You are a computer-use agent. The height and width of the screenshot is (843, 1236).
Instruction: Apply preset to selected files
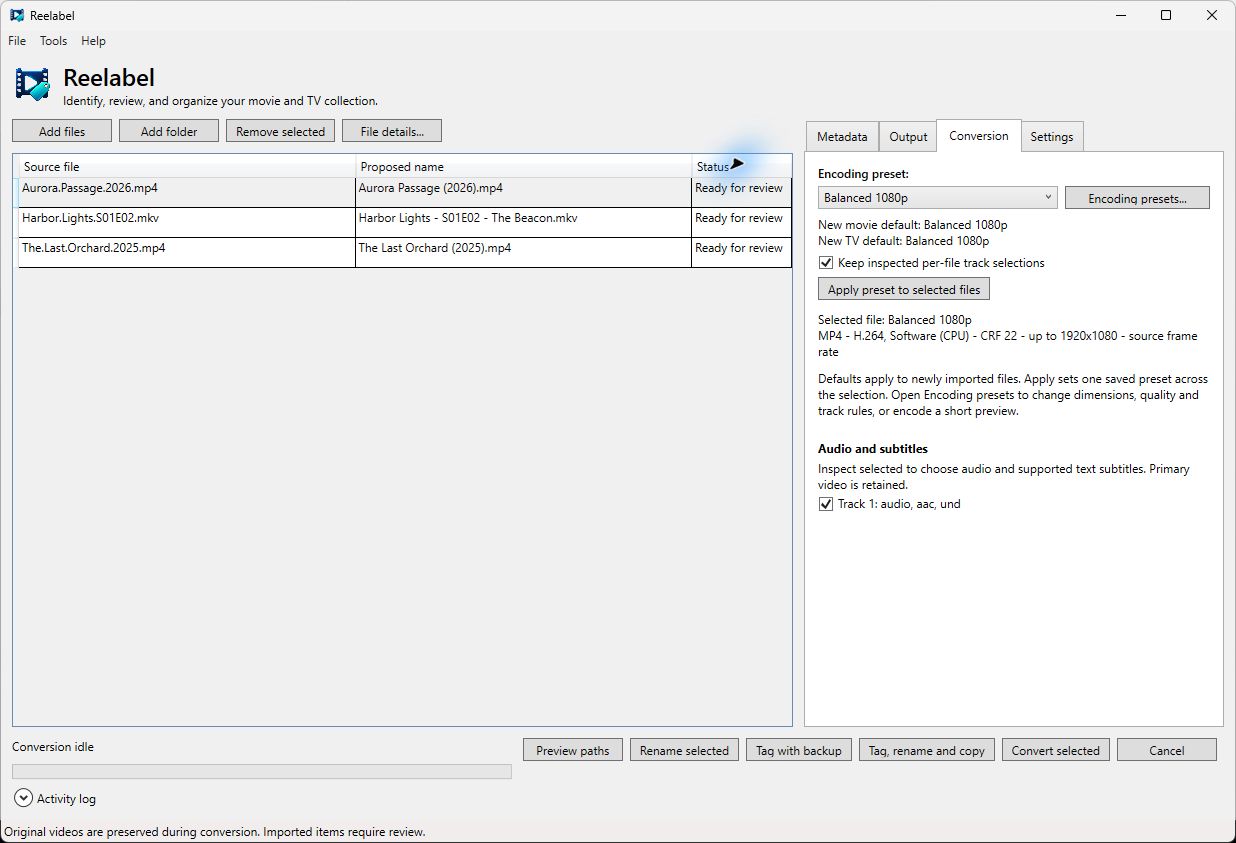tap(904, 289)
